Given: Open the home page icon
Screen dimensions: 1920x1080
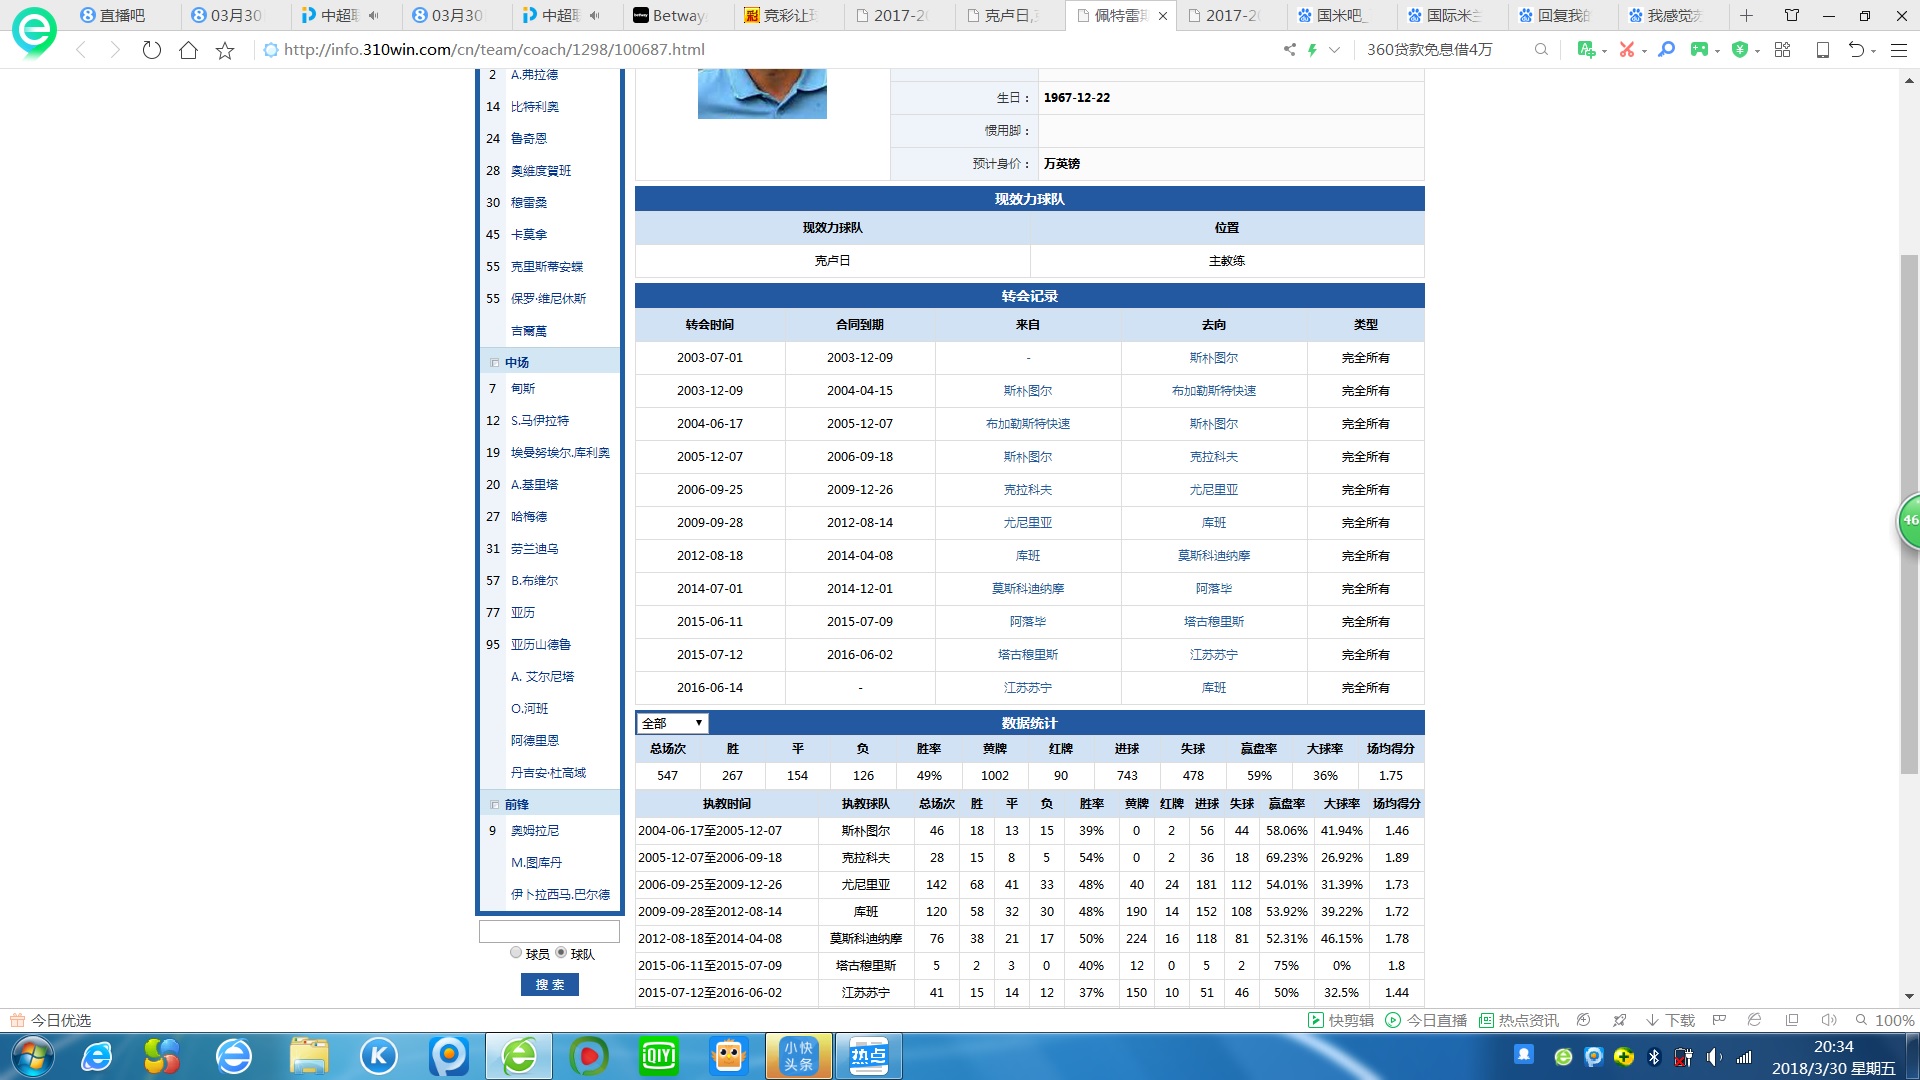Looking at the screenshot, I should click(188, 50).
